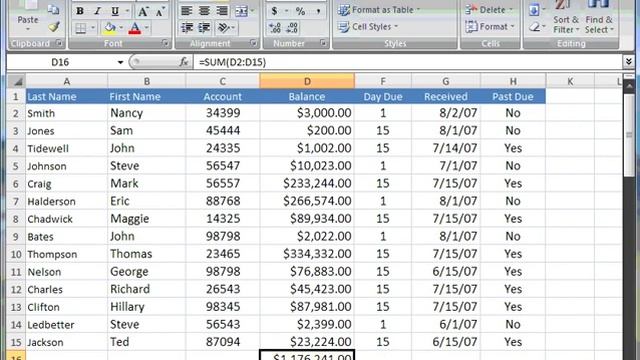Decrease font size with Shrink Font
Viewport: 640px width, 360px height.
coord(160,11)
